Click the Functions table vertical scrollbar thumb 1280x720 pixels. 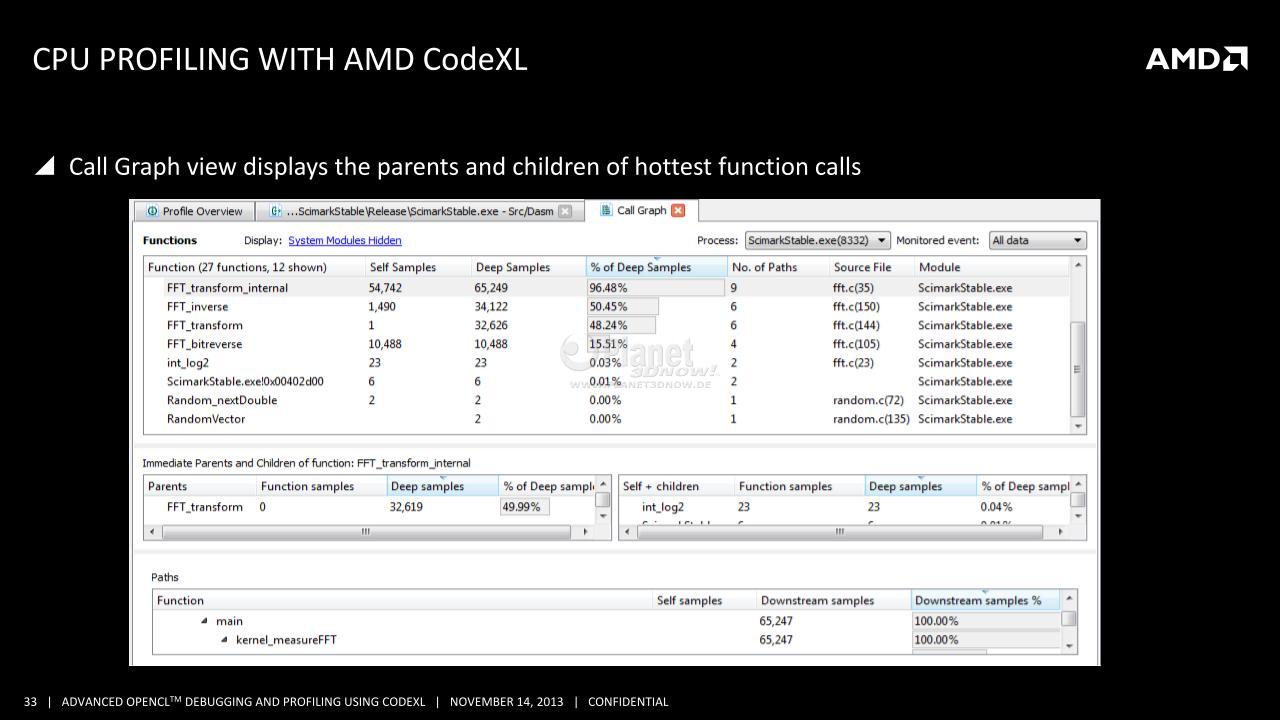pos(1078,369)
